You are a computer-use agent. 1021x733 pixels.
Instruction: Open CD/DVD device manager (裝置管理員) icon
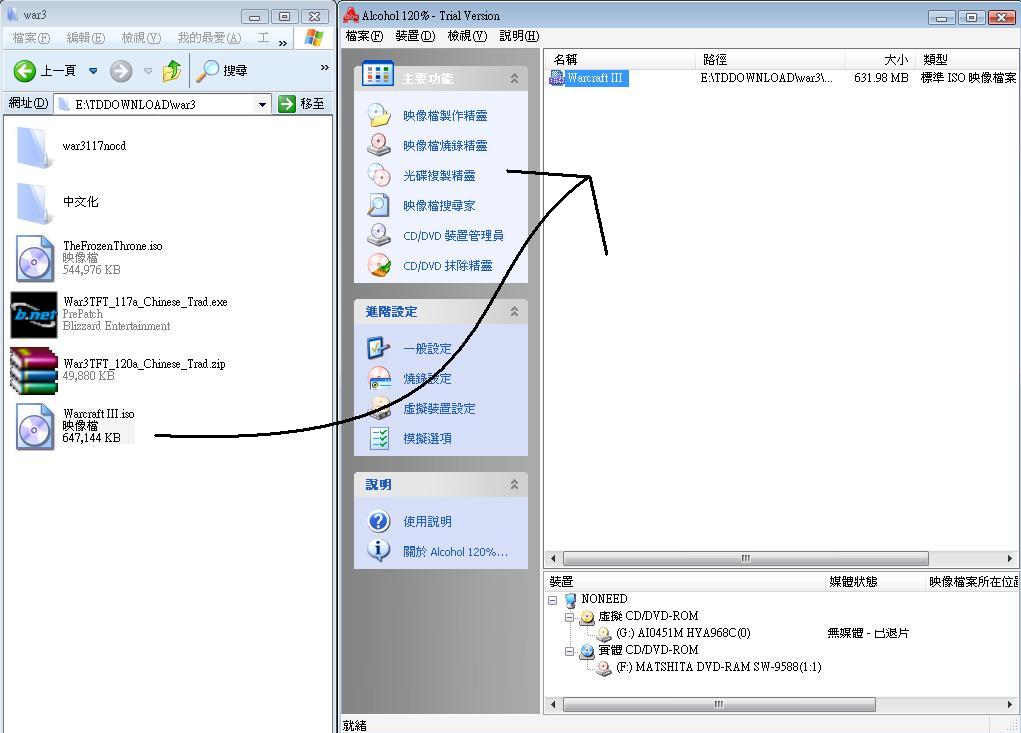378,235
